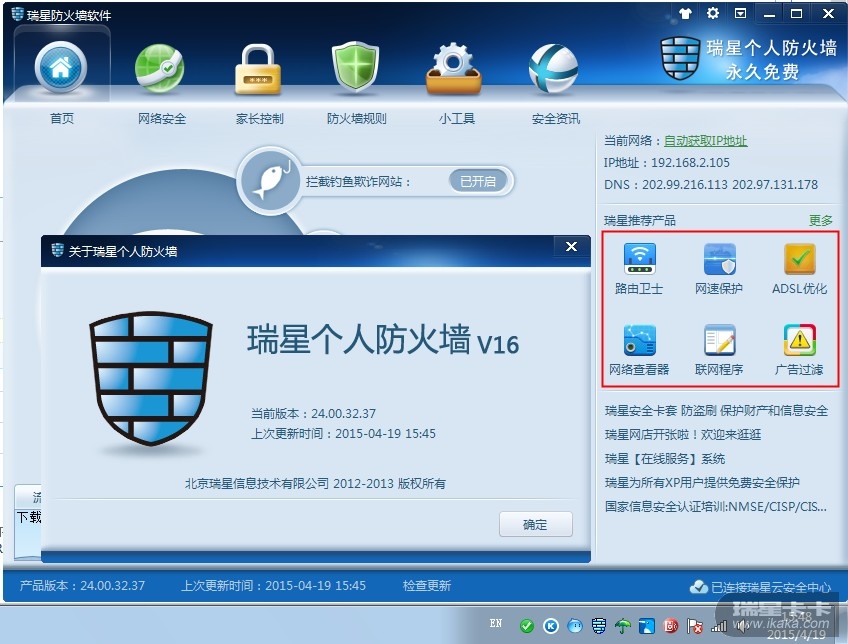Screen dimensions: 848x644
Task: Open 更多 recommended products link
Action: [x=820, y=221]
